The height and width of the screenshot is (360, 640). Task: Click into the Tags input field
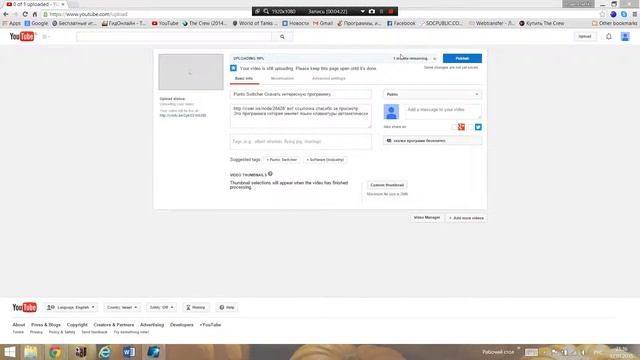tap(301, 142)
